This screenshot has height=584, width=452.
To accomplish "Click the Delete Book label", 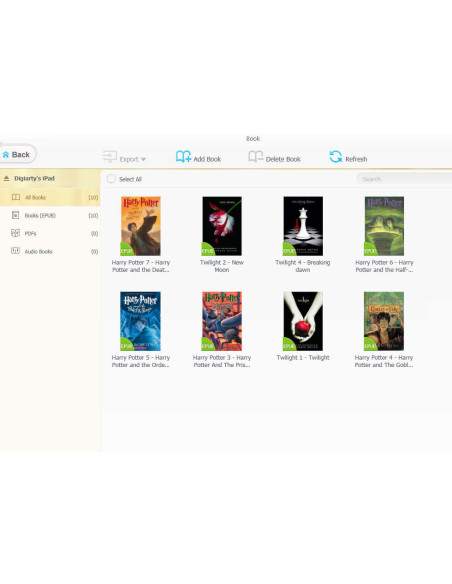I will (x=283, y=159).
